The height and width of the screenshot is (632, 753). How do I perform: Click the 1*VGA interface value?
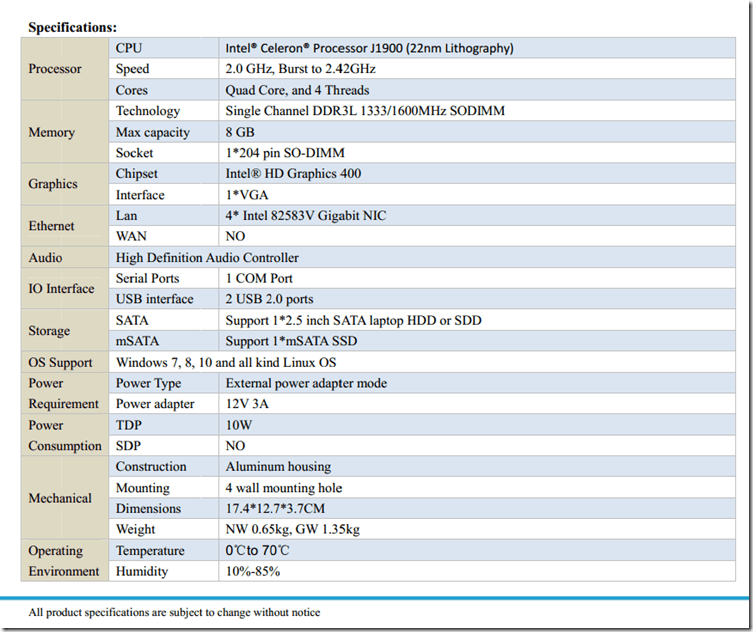coord(250,195)
